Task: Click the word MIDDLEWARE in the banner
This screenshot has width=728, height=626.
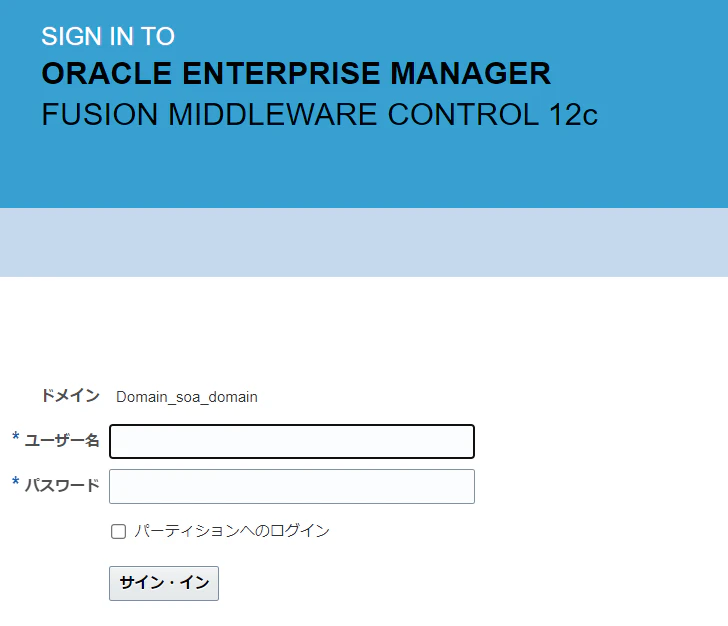Action: pyautogui.click(x=273, y=114)
